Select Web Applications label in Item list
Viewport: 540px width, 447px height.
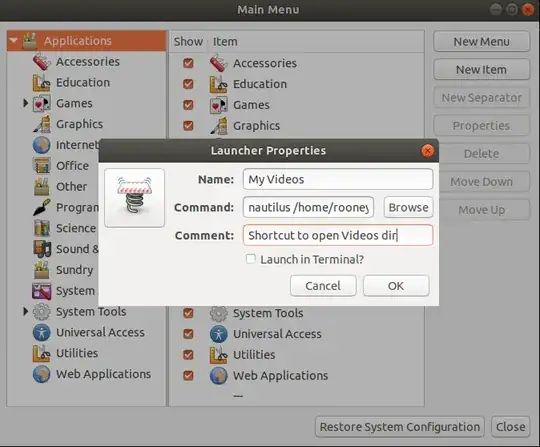click(280, 376)
